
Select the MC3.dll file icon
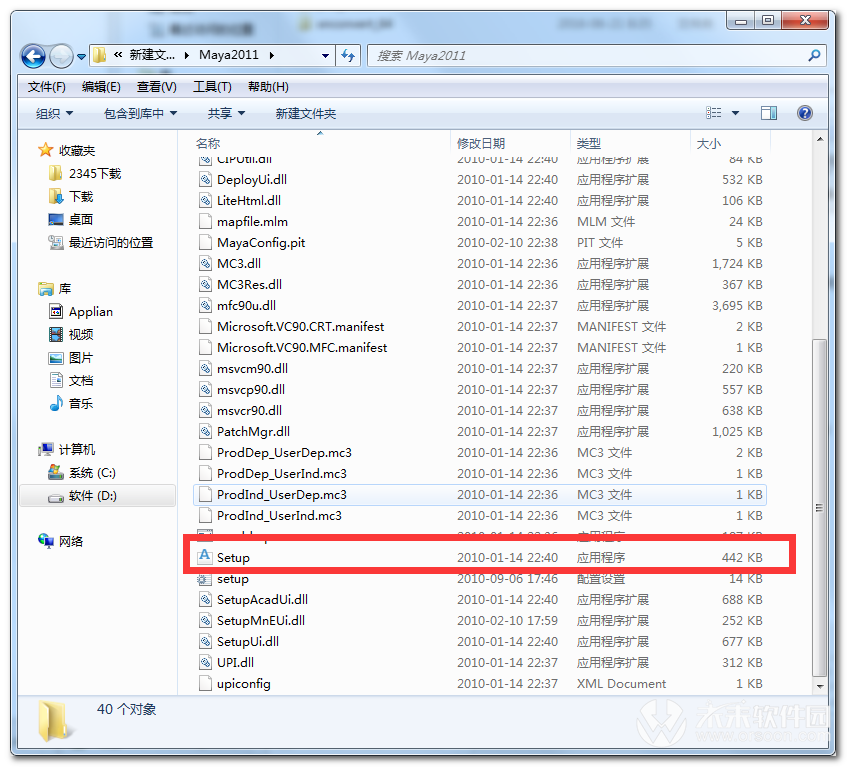205,264
